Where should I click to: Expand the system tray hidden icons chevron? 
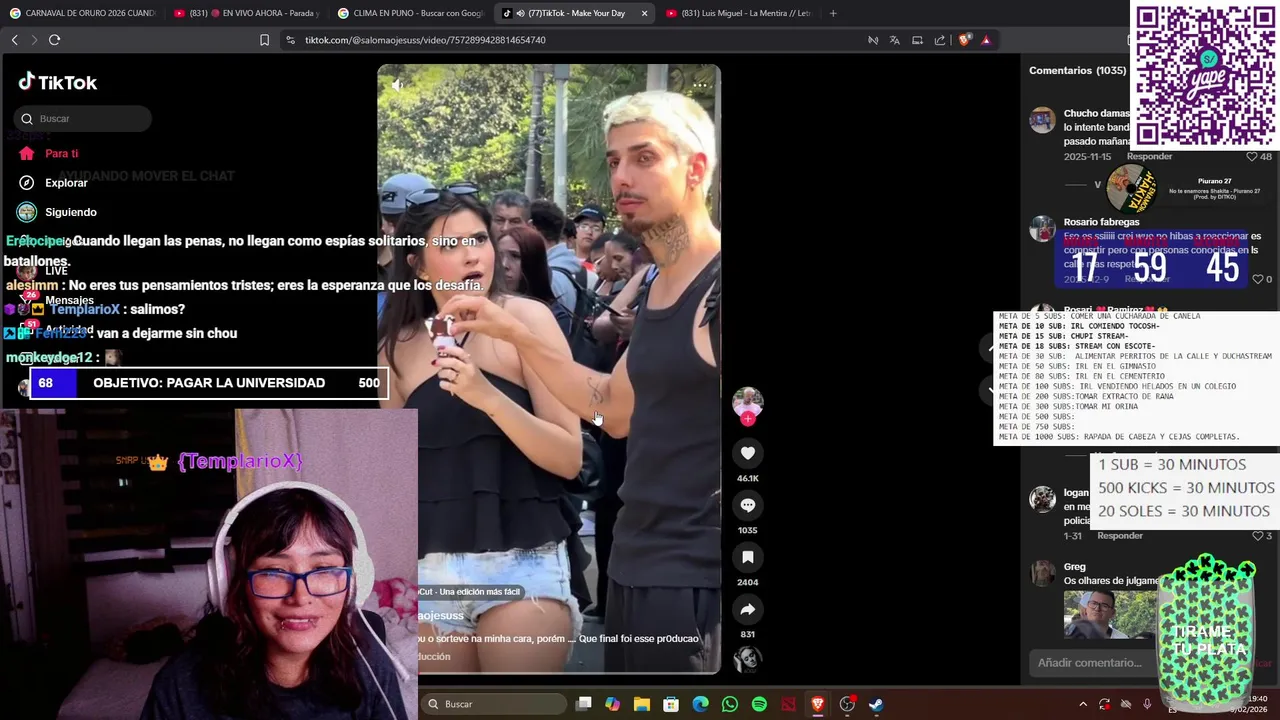click(x=1083, y=704)
